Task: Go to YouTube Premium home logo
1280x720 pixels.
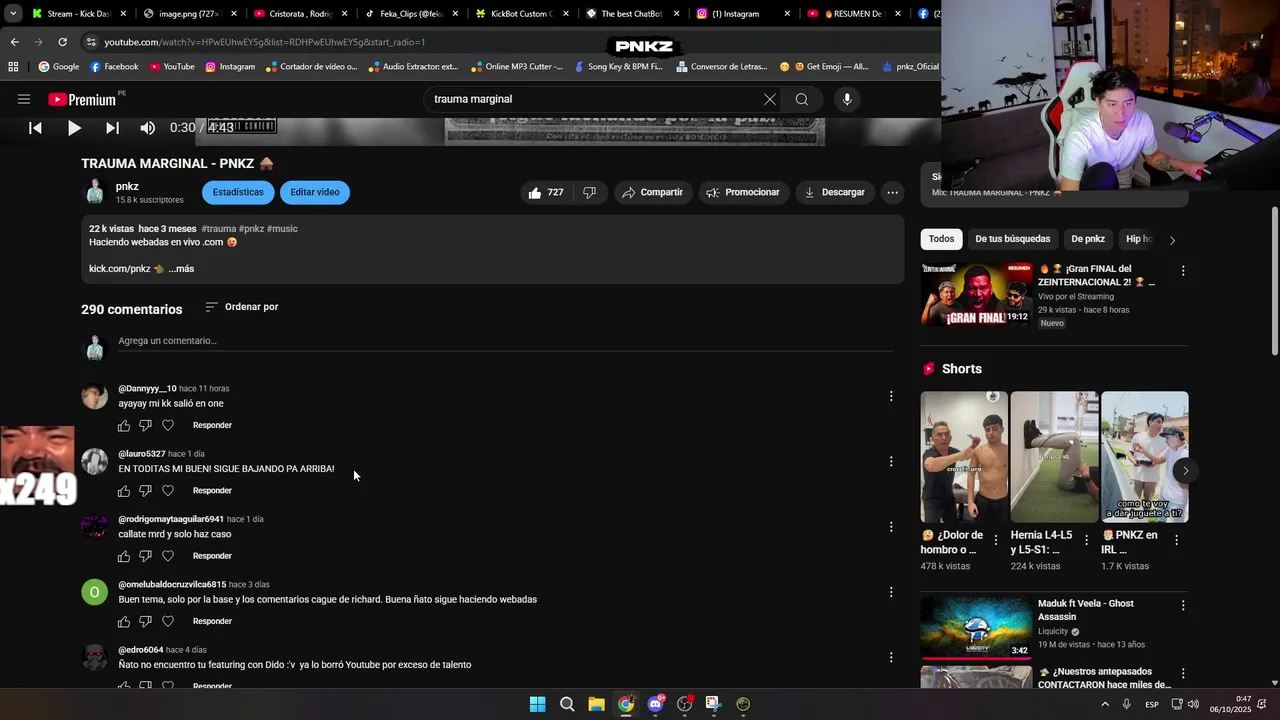Action: click(82, 99)
